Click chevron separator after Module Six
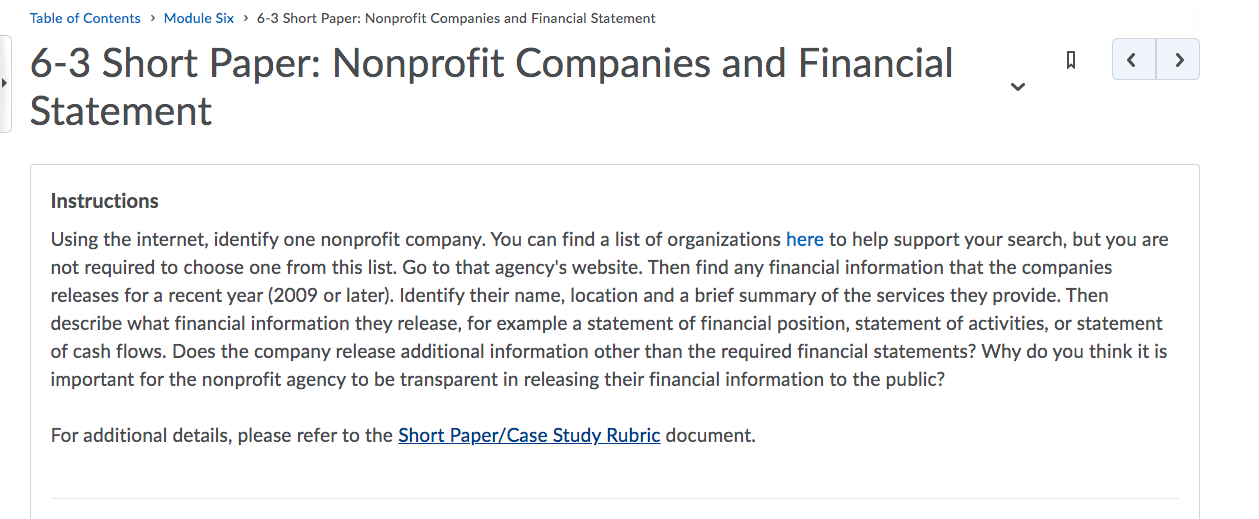 tap(245, 18)
